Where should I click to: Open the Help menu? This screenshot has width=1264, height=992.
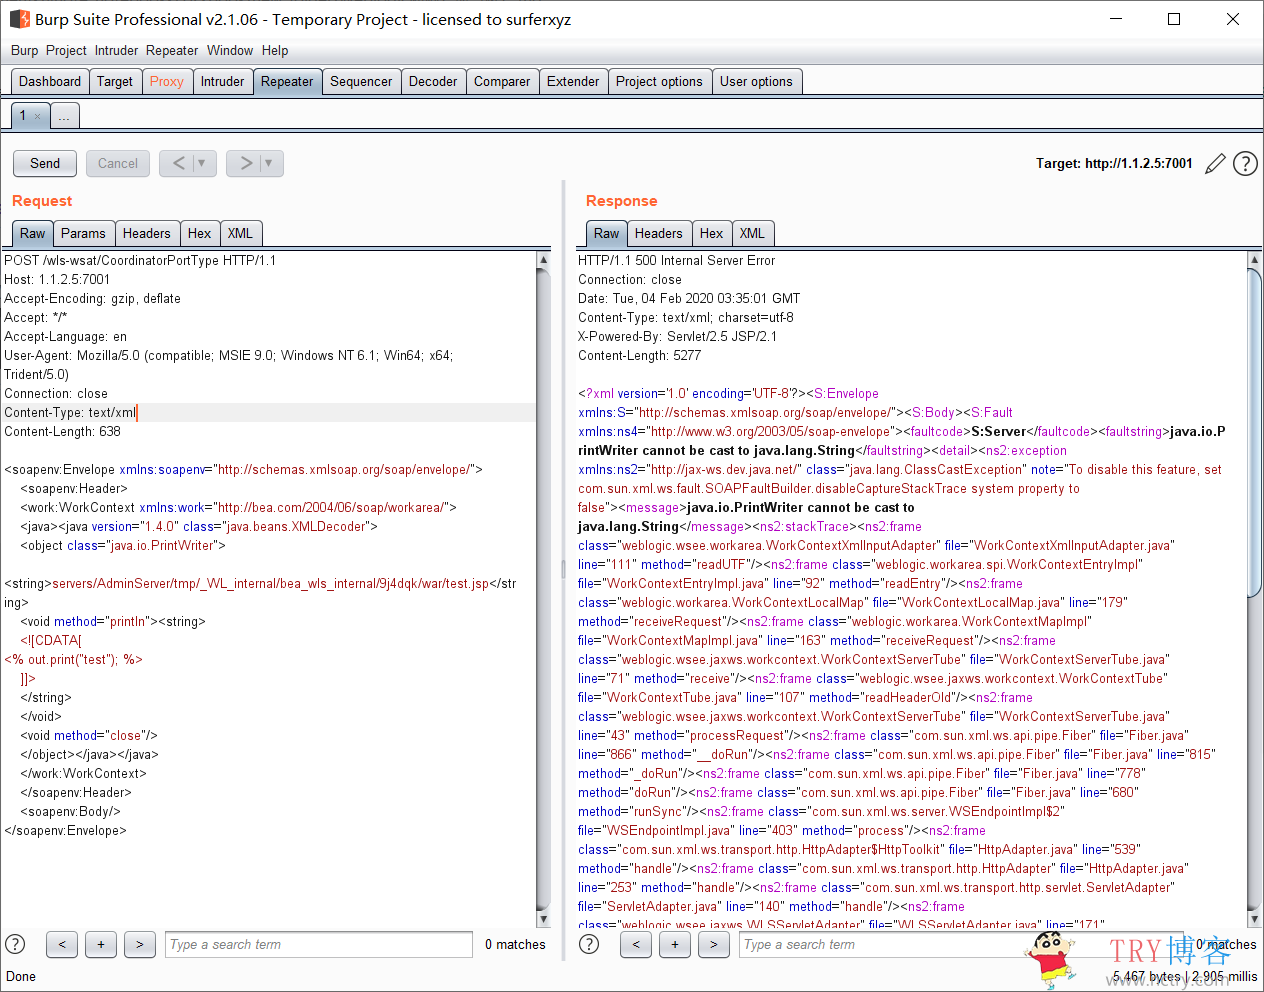275,50
